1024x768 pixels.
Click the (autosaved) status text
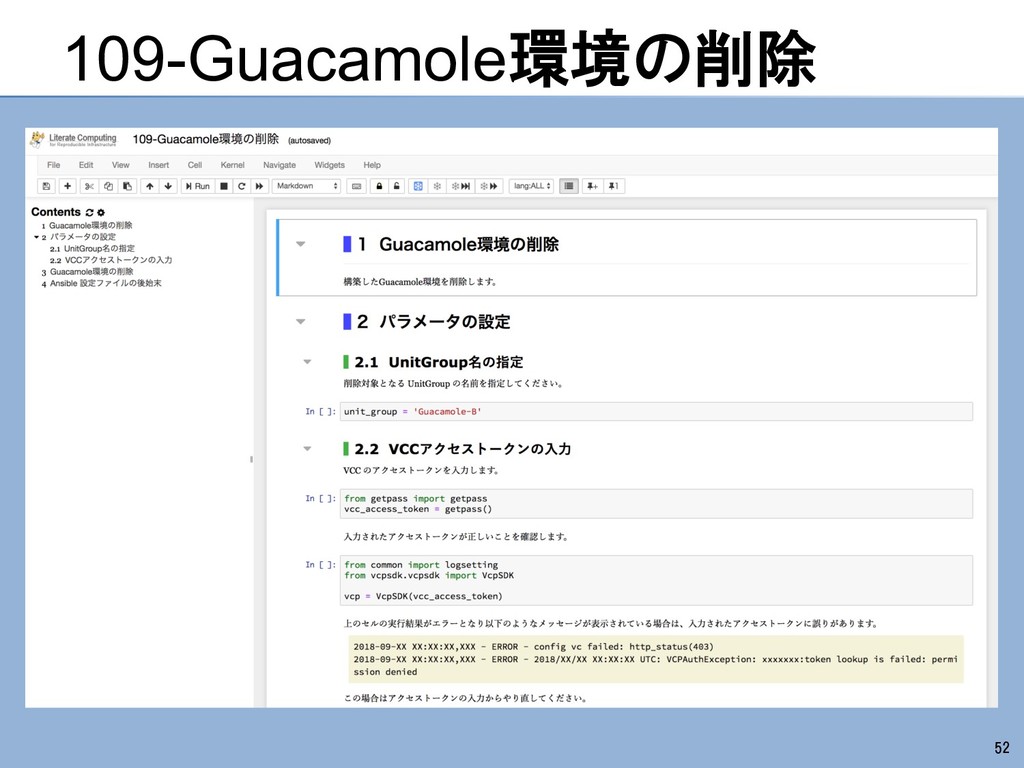(x=310, y=140)
